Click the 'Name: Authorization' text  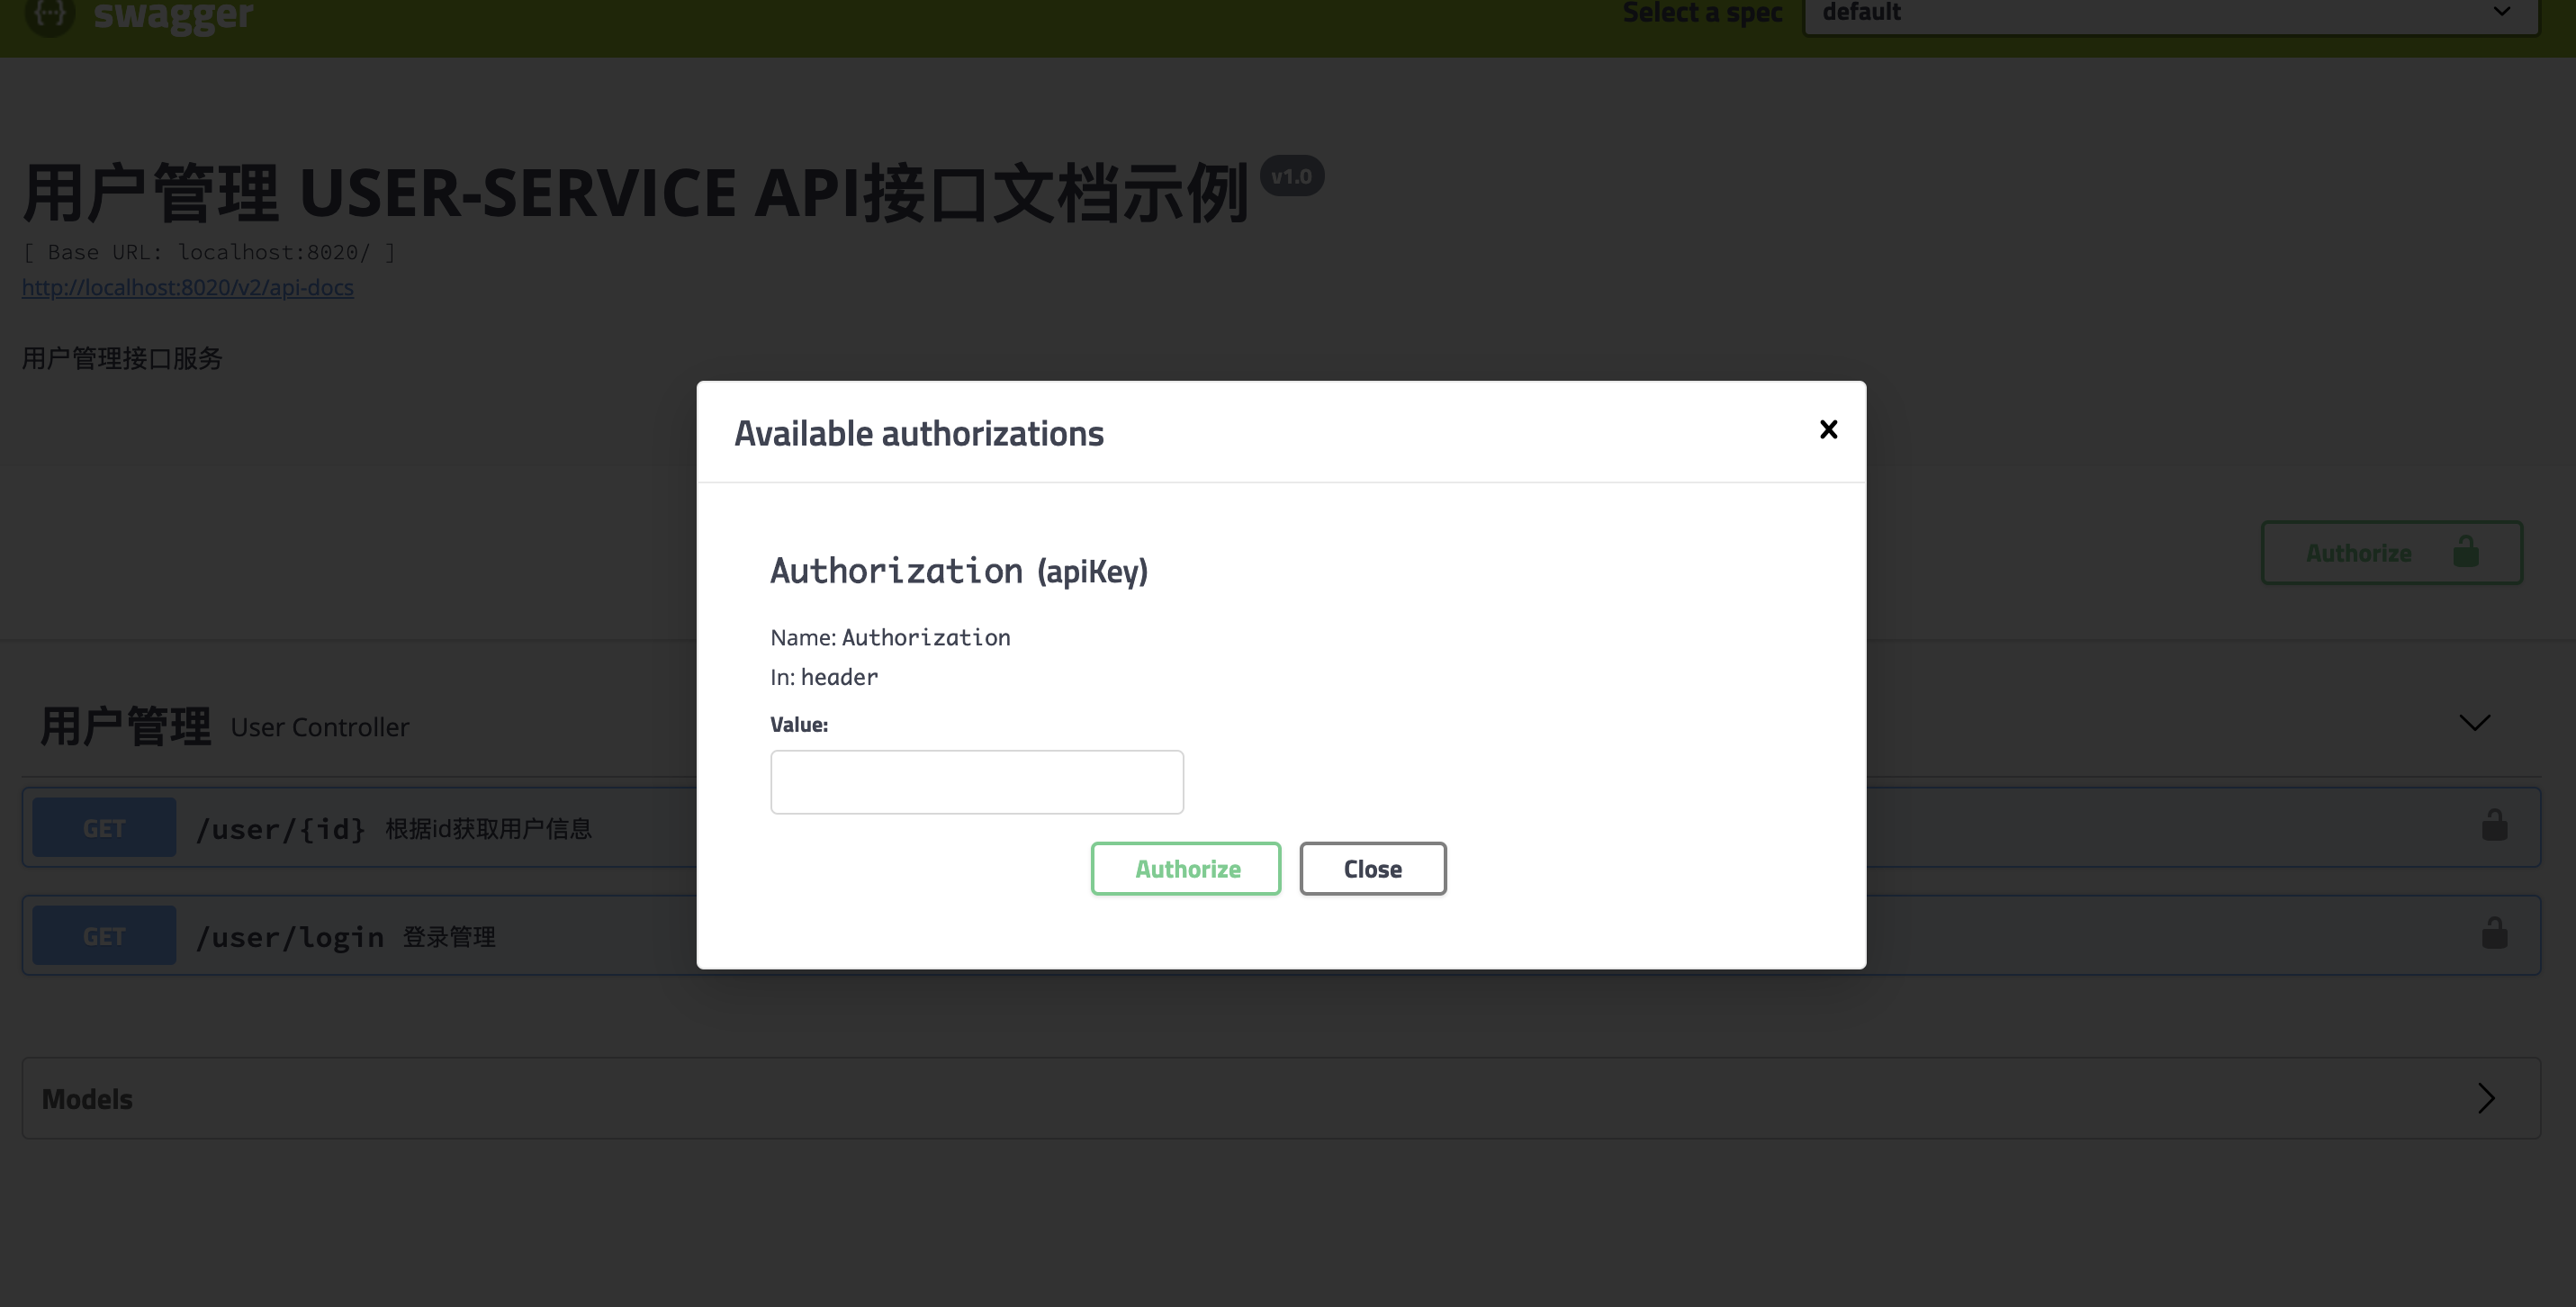(x=890, y=637)
